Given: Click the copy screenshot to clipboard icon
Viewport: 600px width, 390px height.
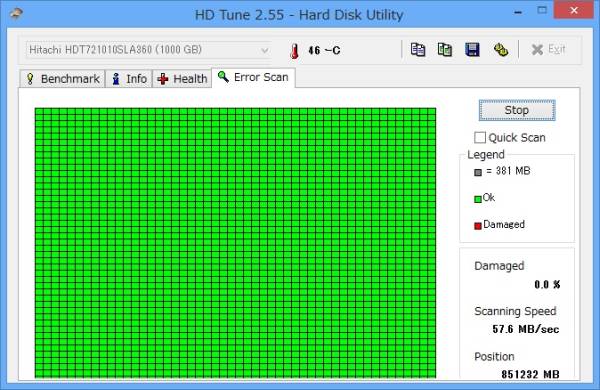Looking at the screenshot, I should coord(445,50).
